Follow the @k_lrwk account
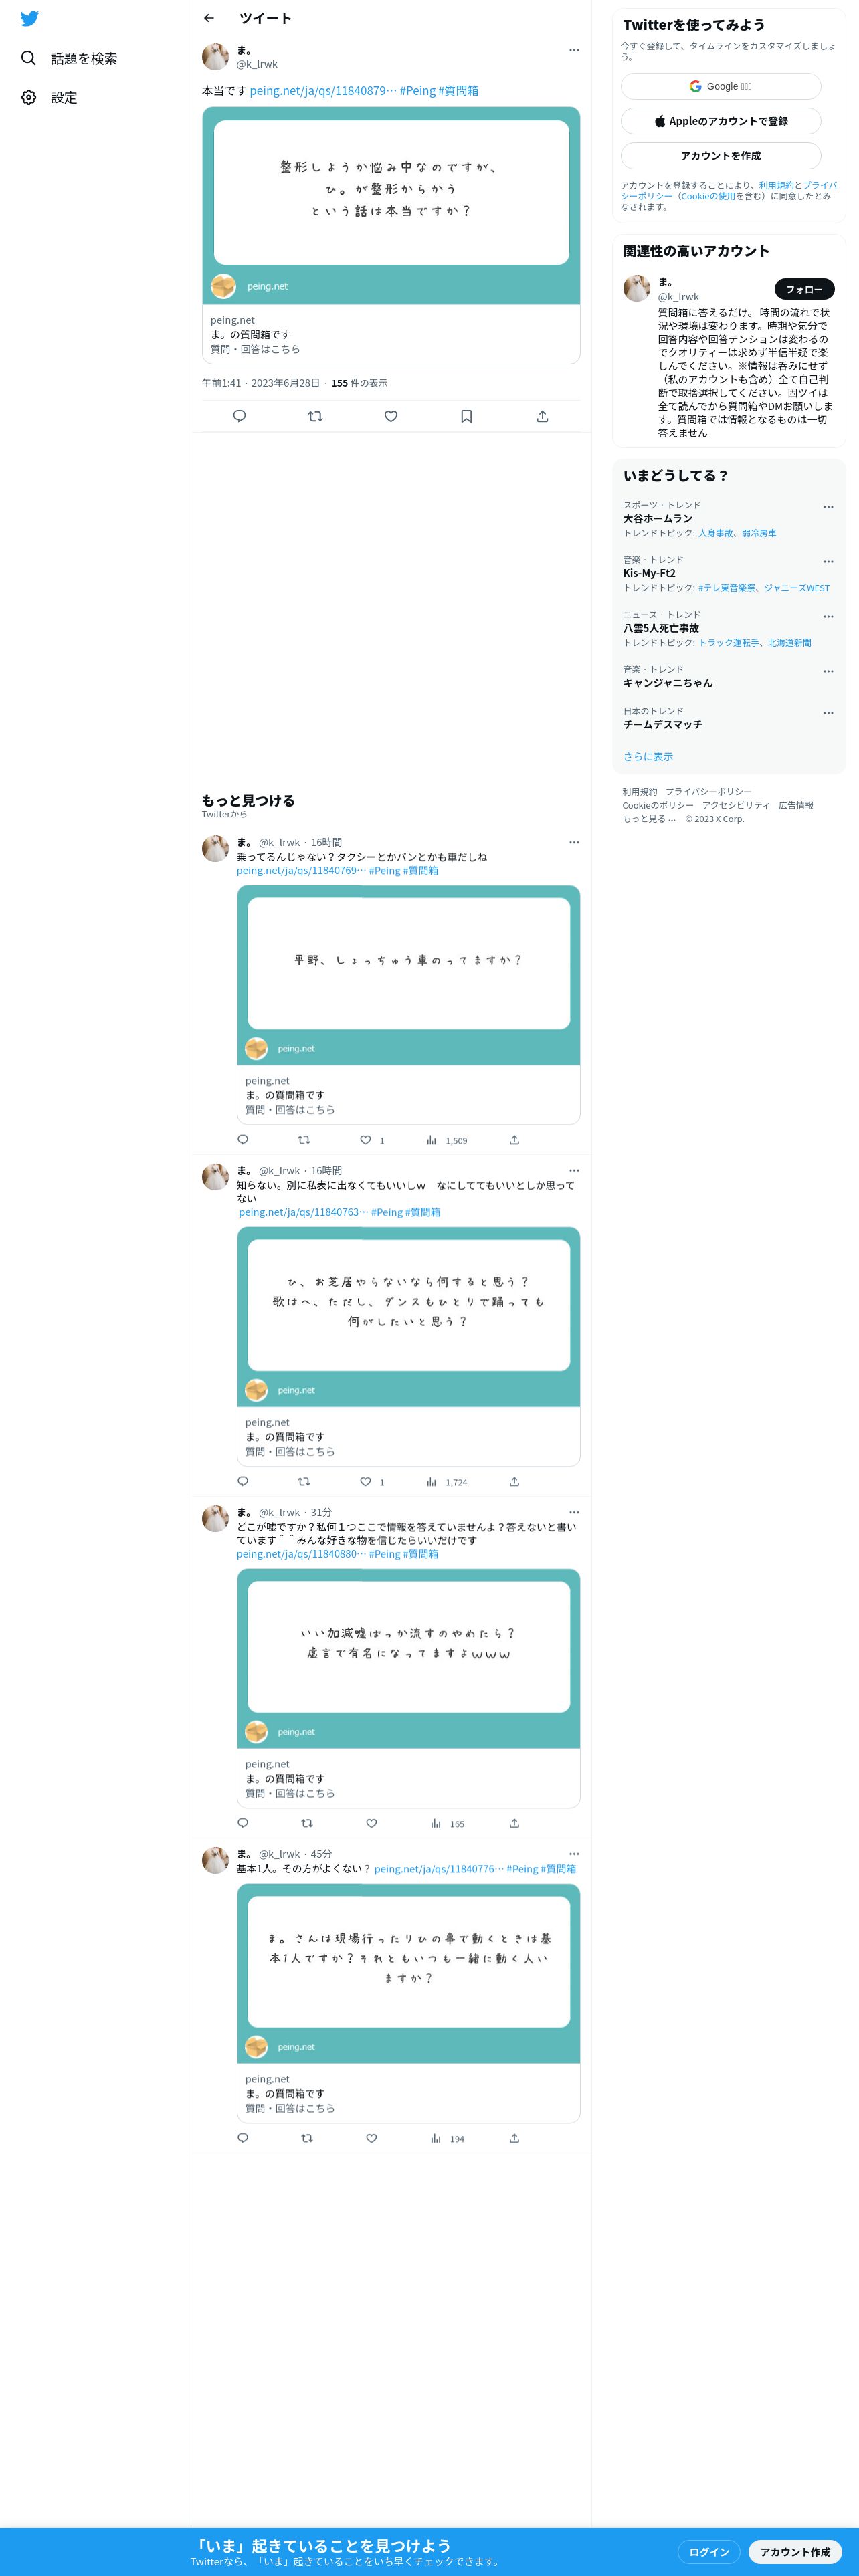This screenshot has width=859, height=2576. click(804, 289)
